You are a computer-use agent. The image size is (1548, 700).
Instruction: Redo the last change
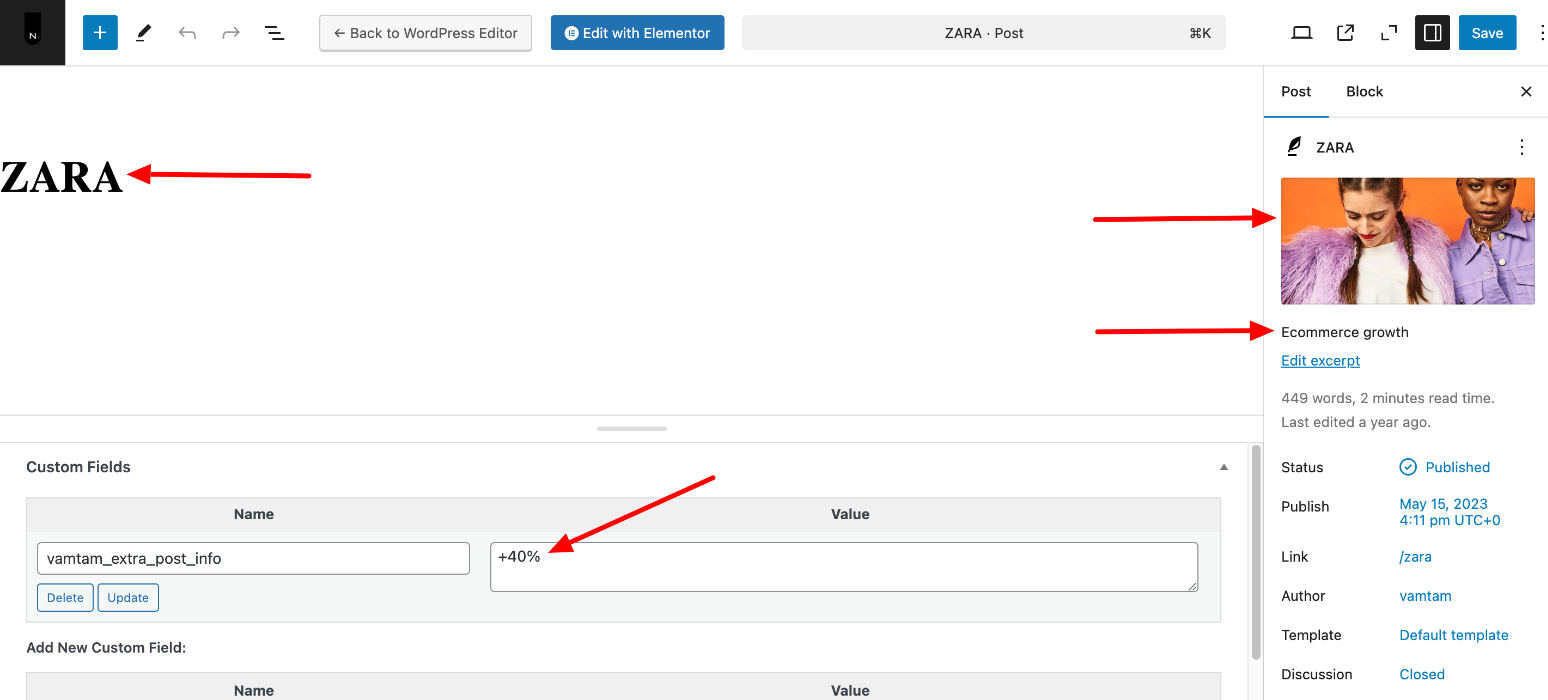231,33
